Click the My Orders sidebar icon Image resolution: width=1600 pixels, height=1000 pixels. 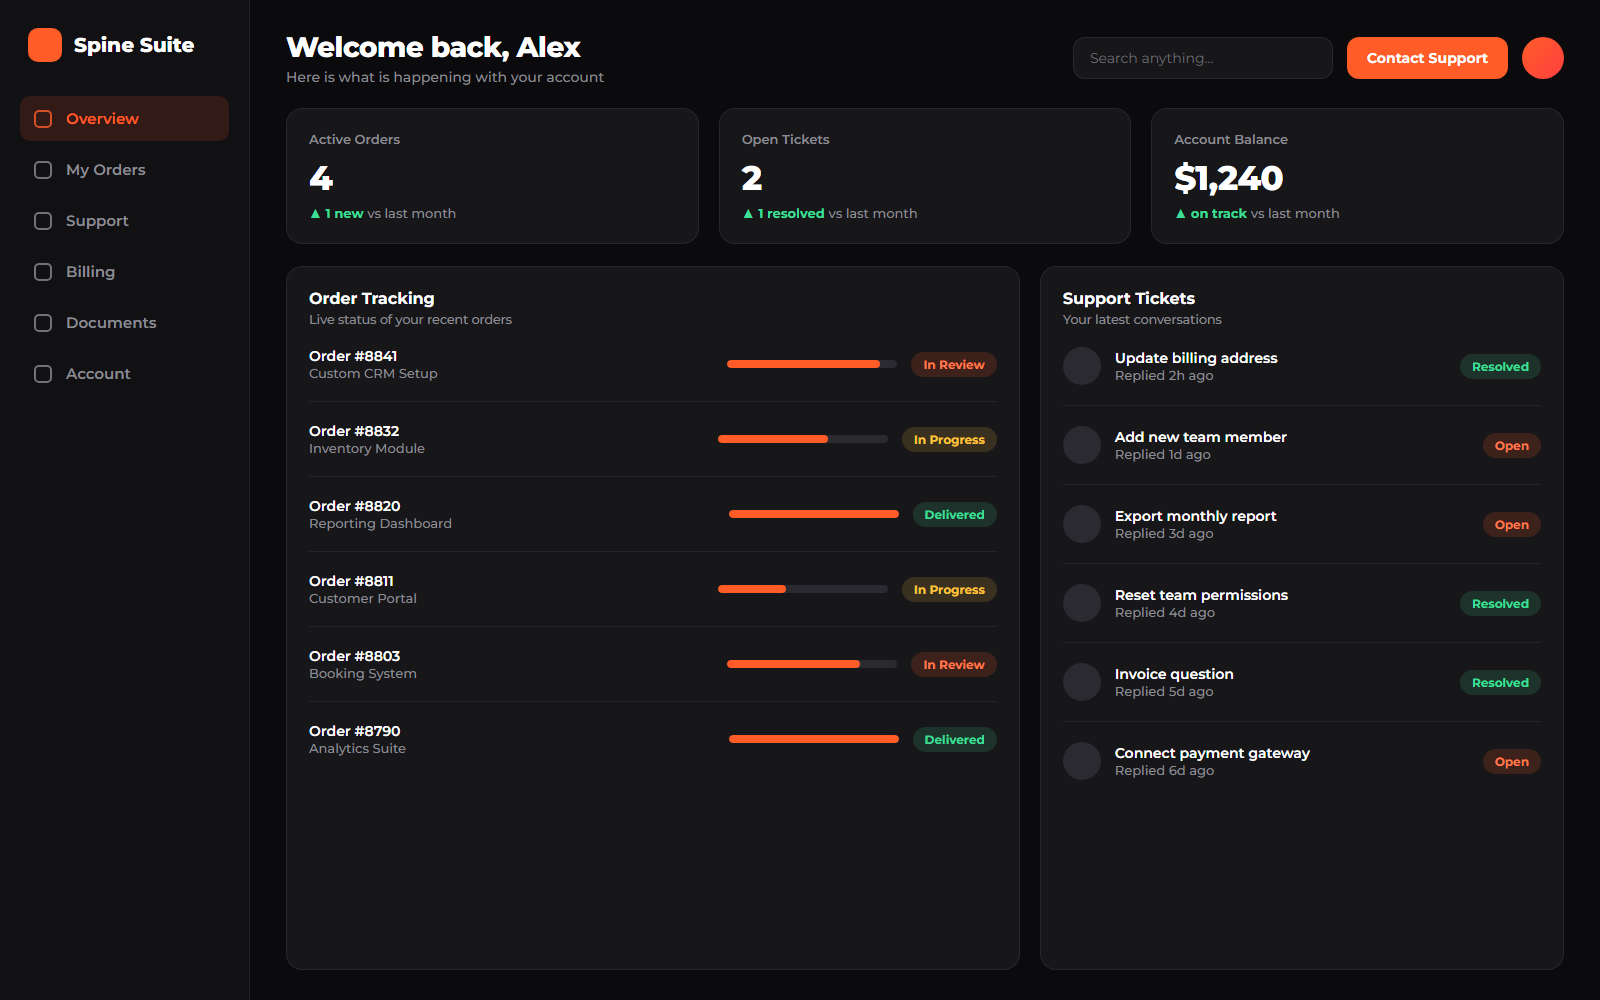(x=43, y=170)
